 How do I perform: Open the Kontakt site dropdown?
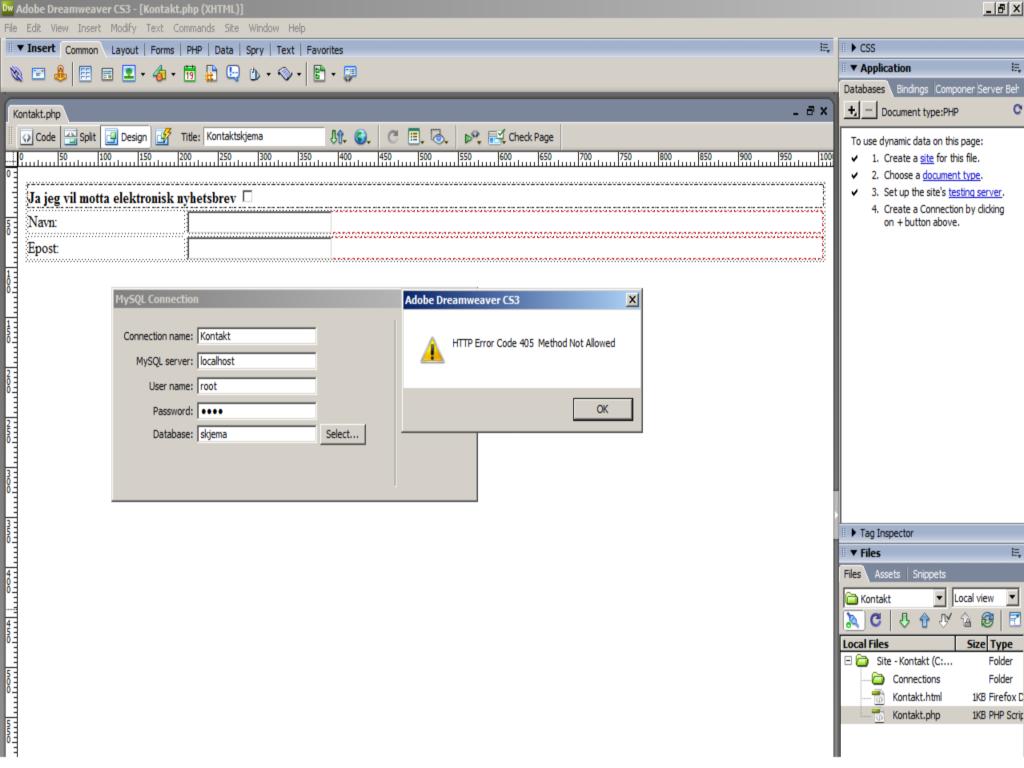point(939,598)
